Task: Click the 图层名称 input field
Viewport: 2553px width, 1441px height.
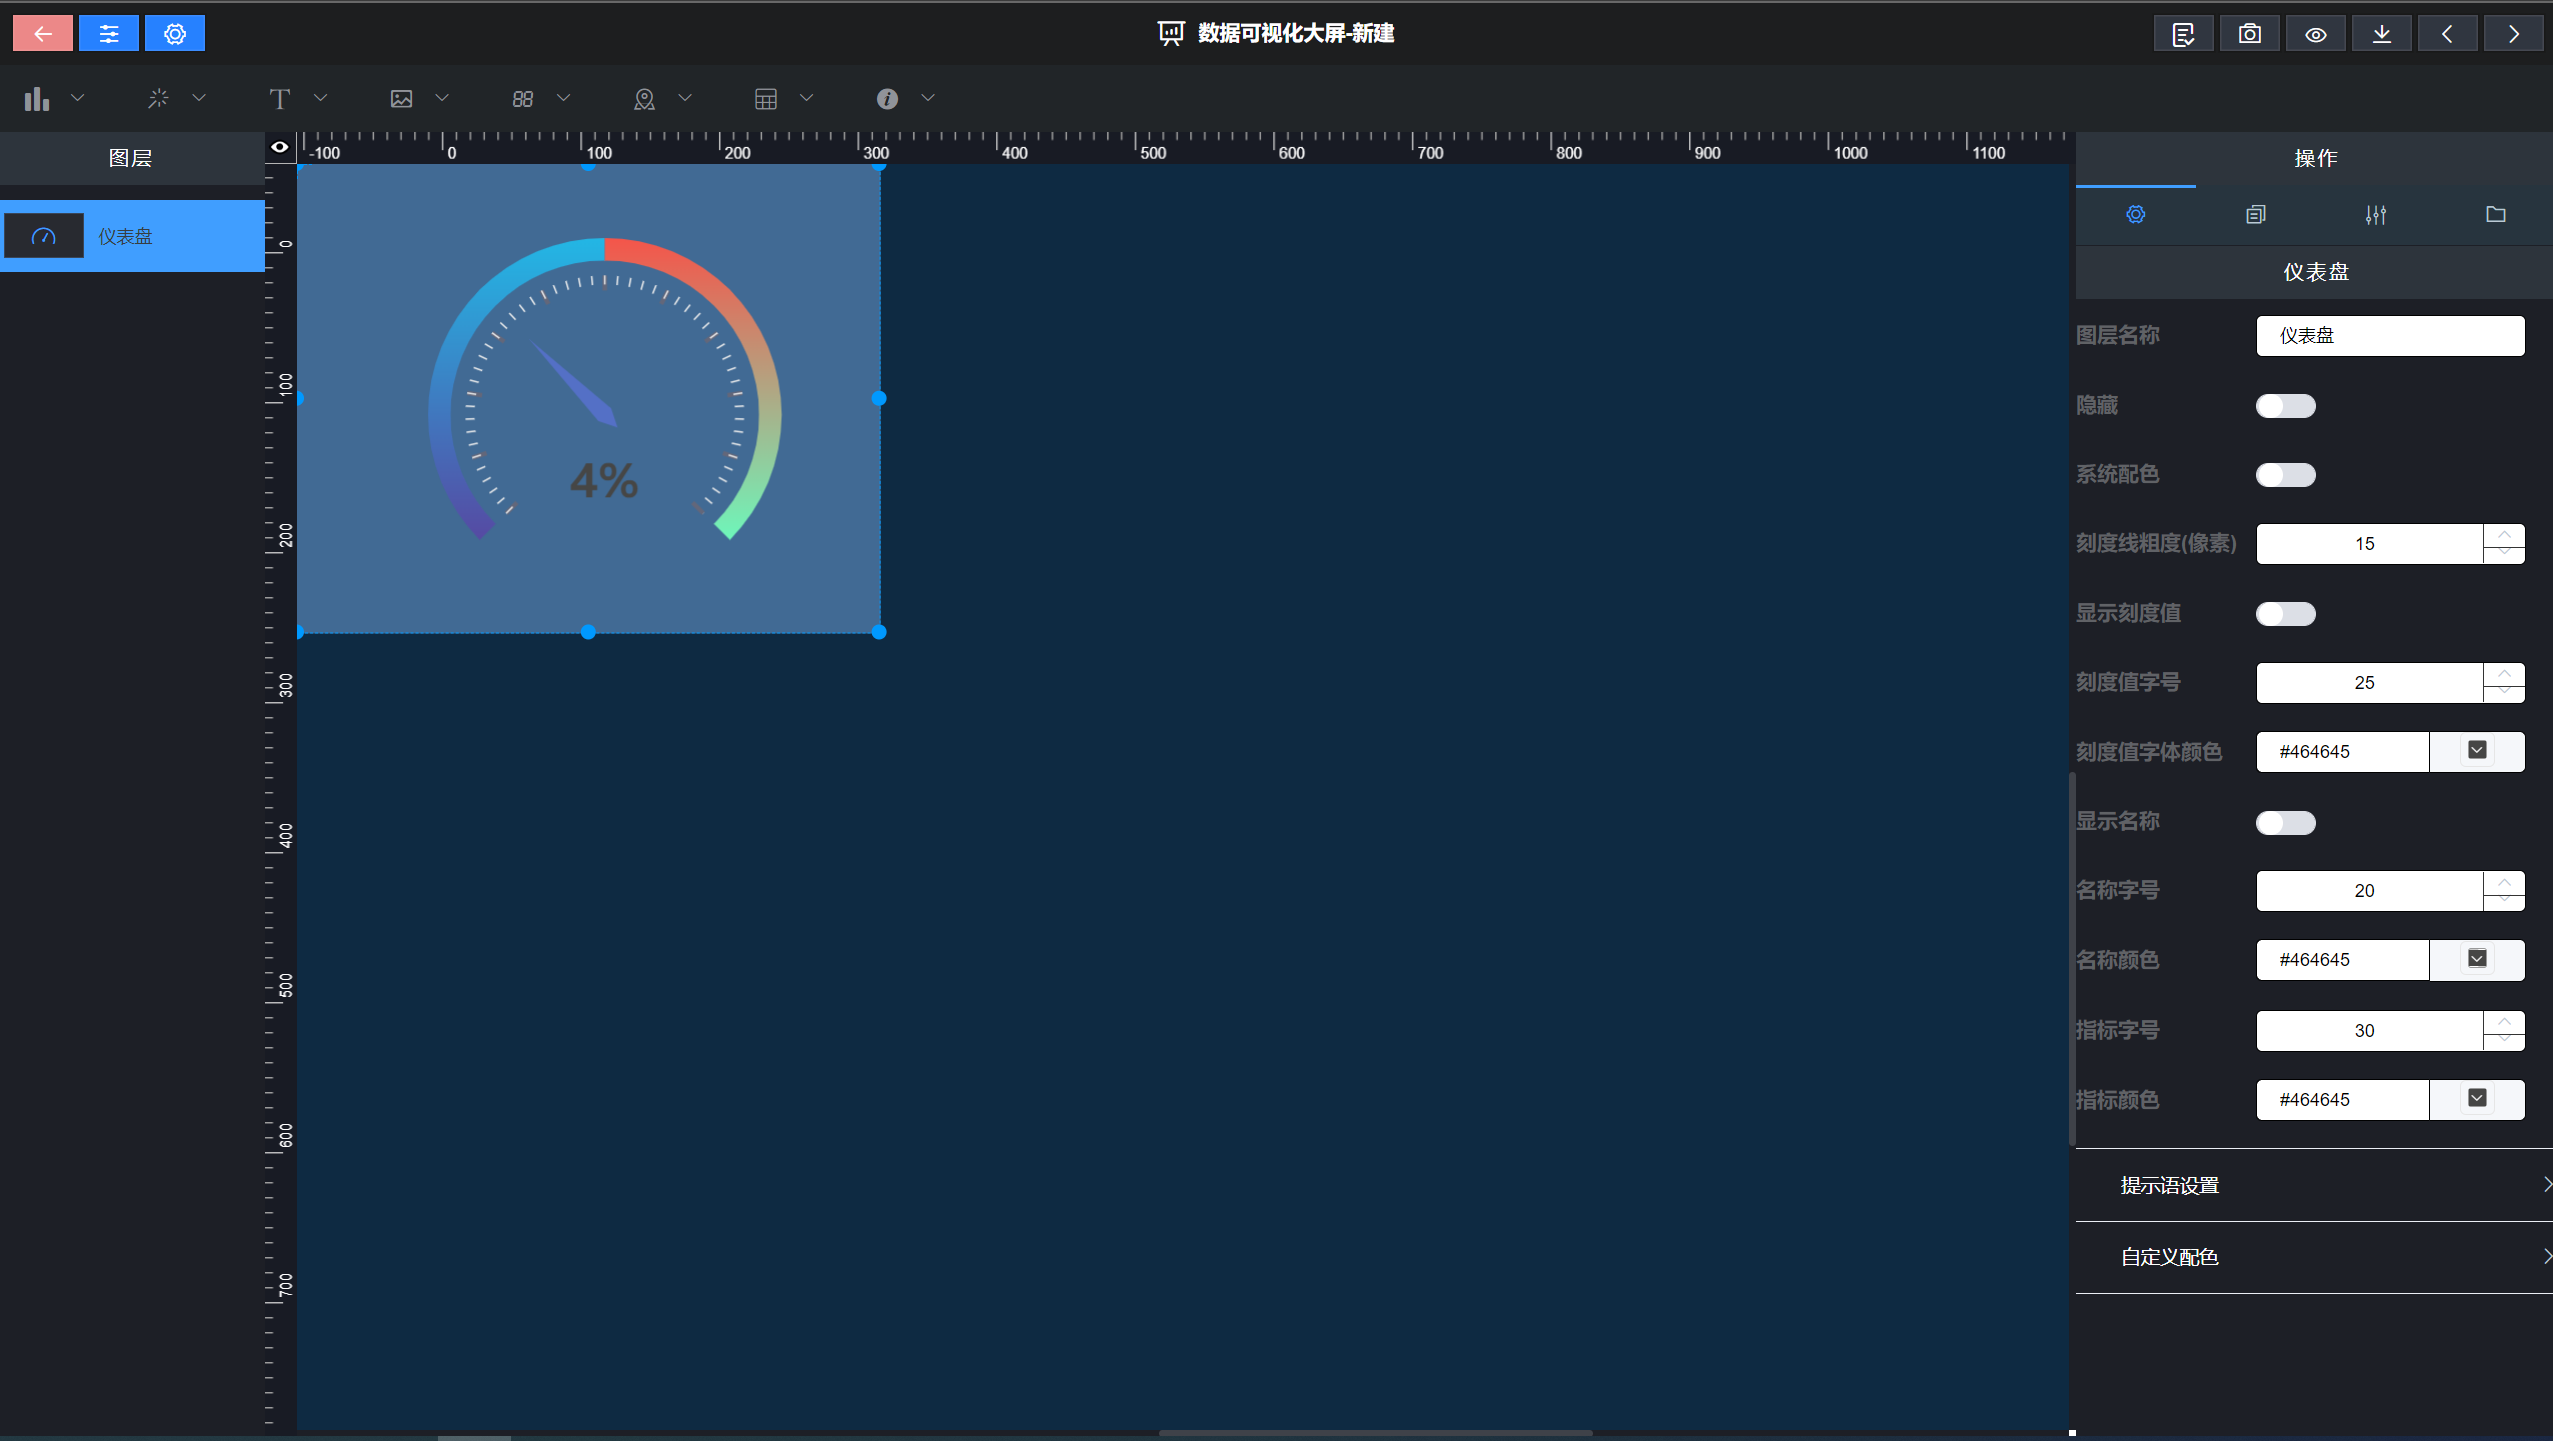Action: coord(2390,336)
